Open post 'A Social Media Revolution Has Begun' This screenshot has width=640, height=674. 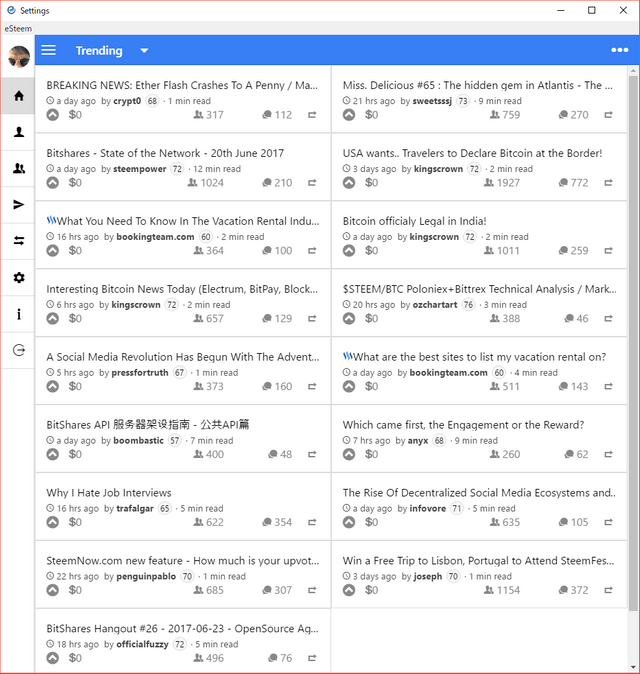183,357
